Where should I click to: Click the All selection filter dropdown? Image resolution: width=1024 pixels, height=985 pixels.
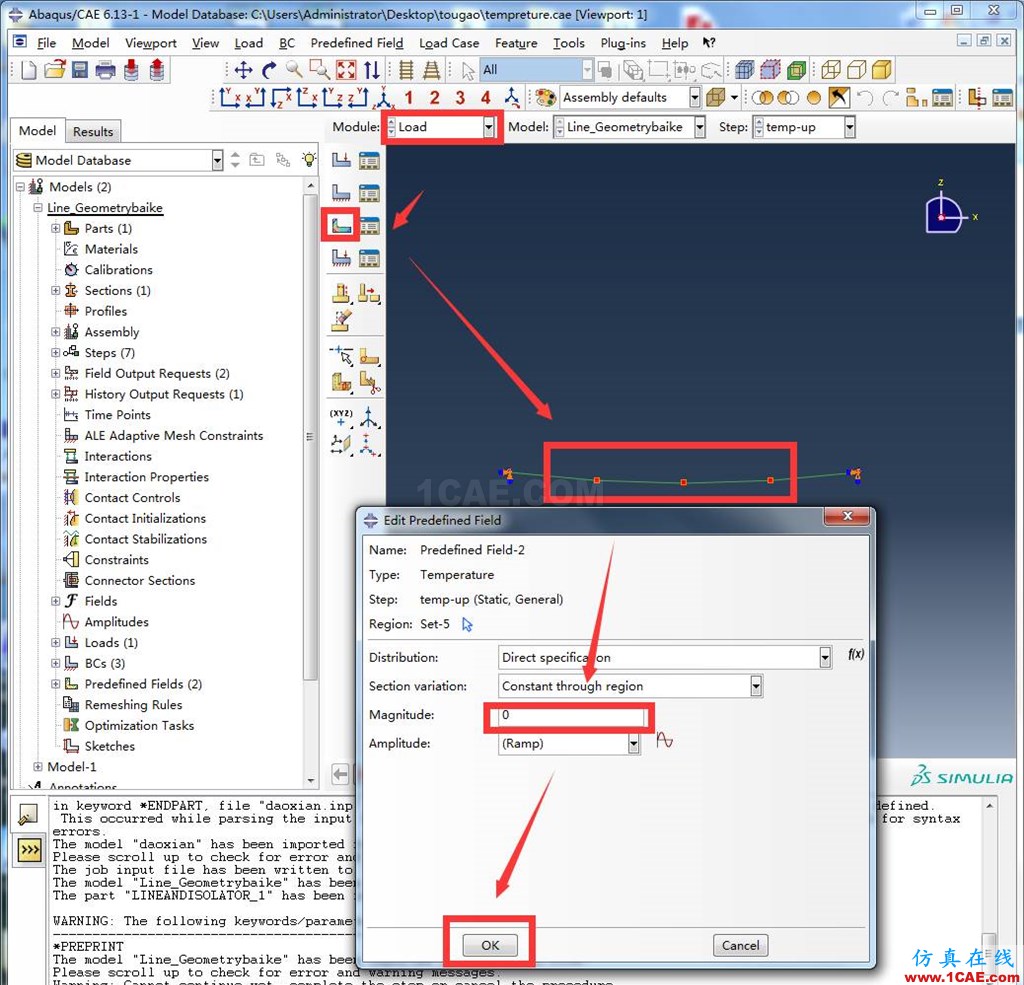tap(537, 69)
